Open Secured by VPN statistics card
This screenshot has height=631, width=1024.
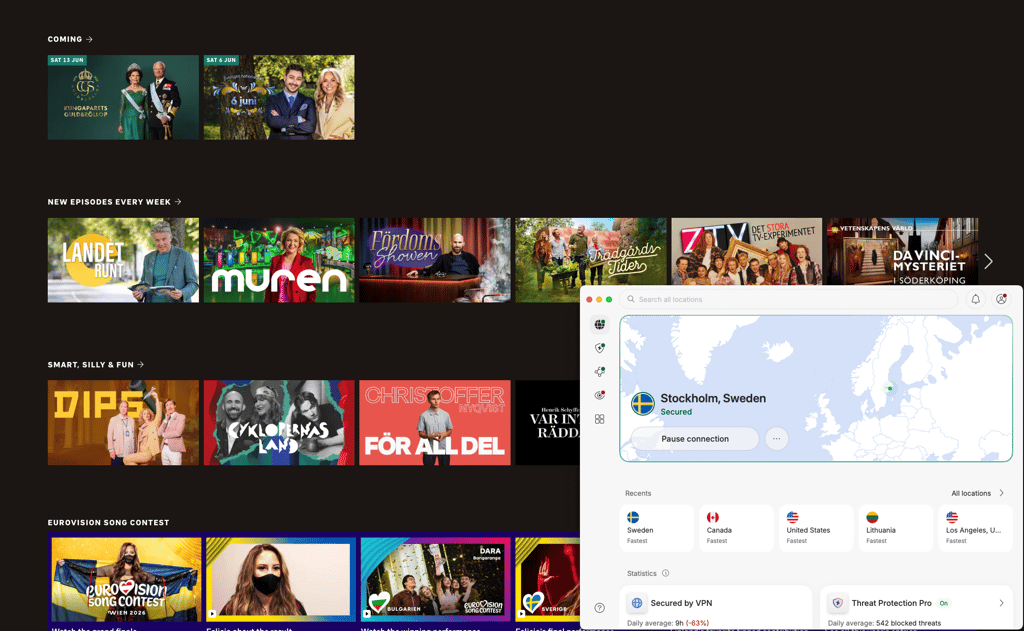[716, 607]
